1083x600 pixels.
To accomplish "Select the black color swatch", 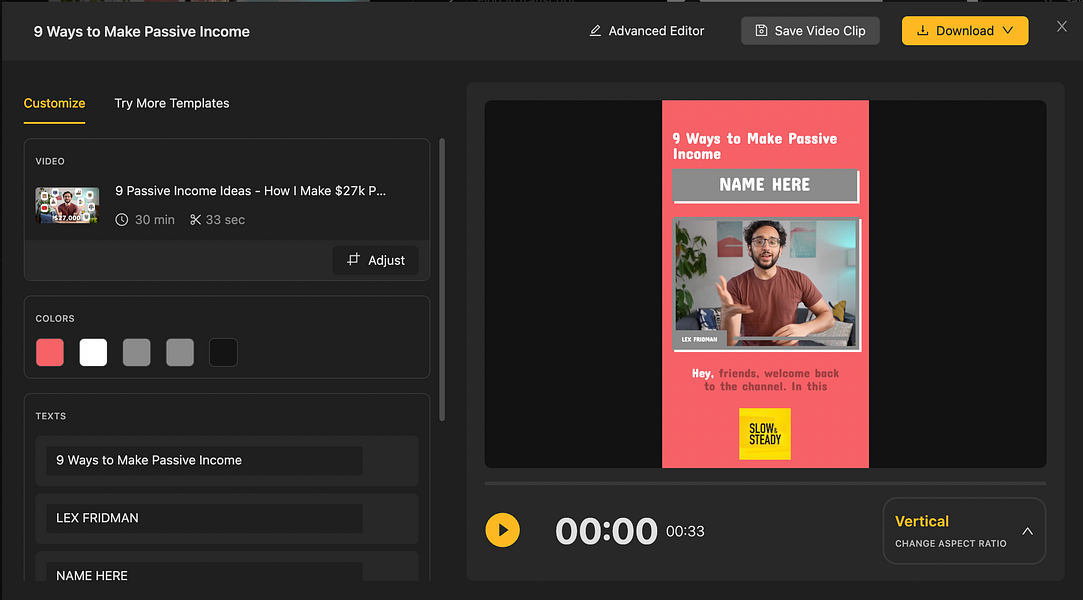I will point(223,352).
